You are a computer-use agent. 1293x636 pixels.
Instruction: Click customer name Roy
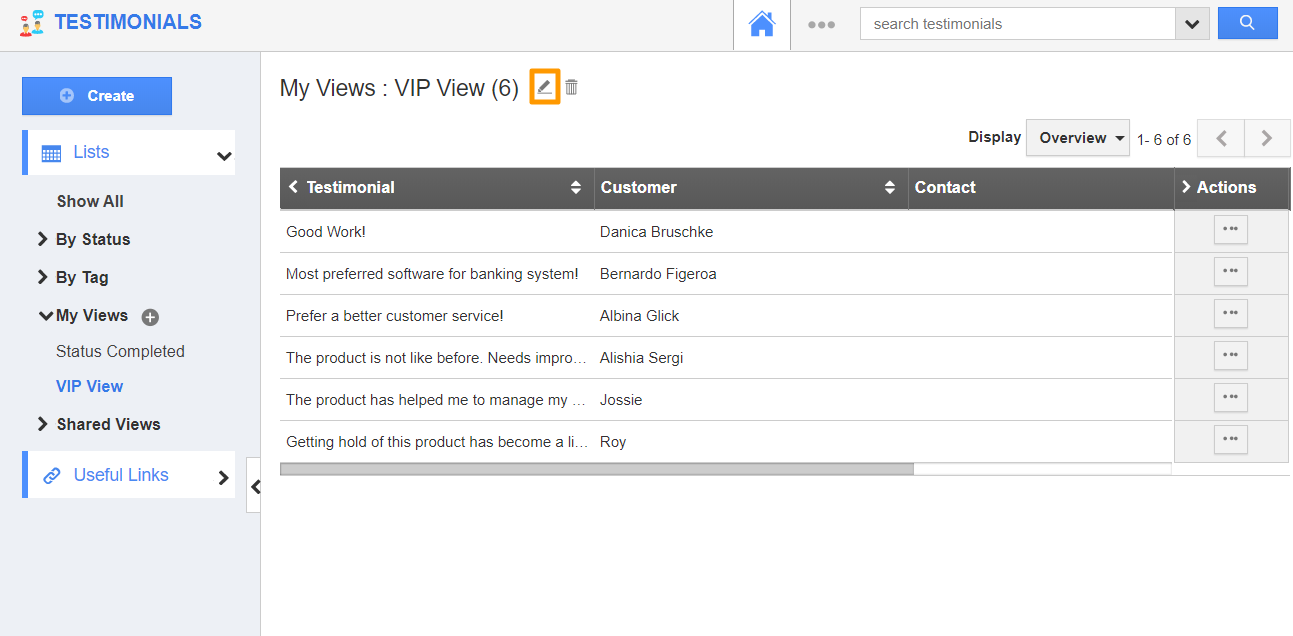tap(613, 442)
